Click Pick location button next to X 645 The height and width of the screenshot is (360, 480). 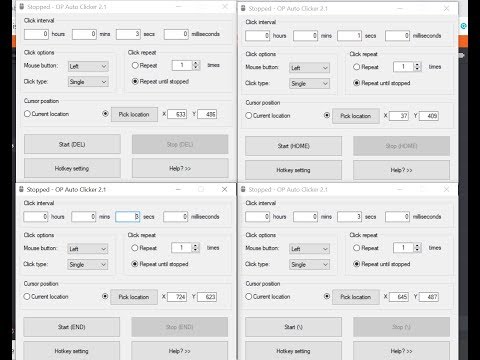(x=356, y=297)
